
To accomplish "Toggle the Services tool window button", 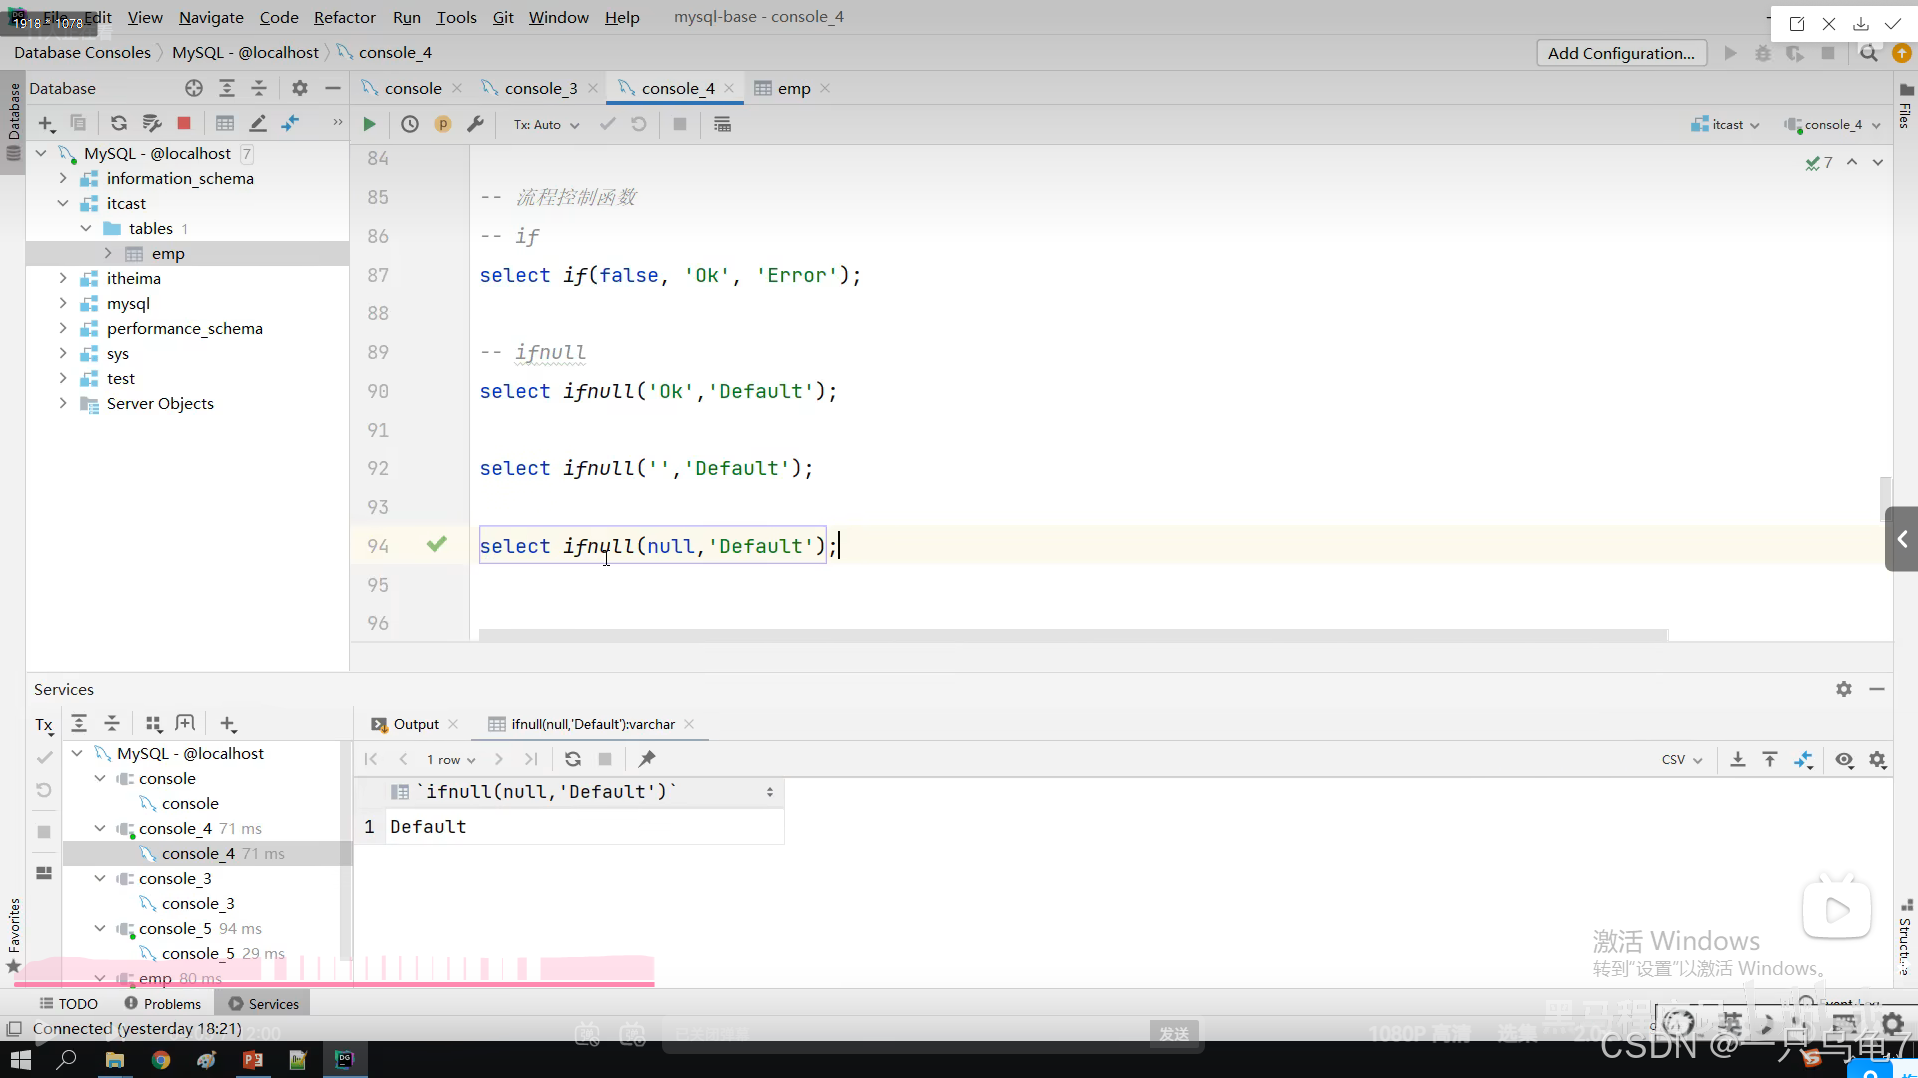I will coord(264,1004).
